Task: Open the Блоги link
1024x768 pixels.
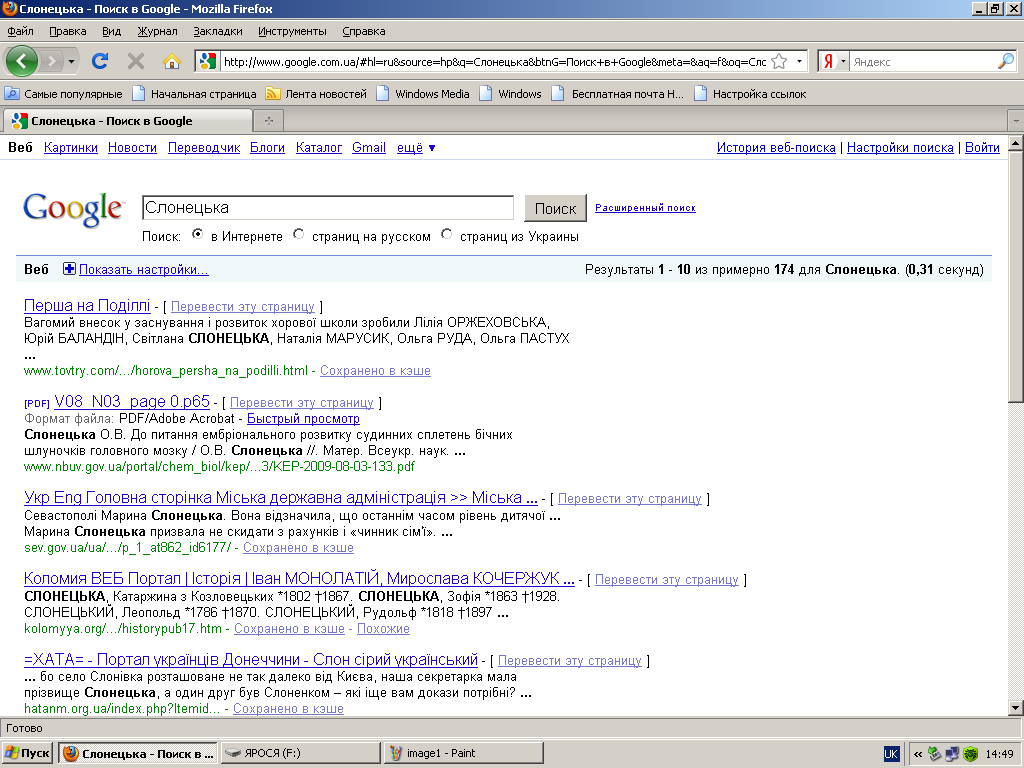Action: point(267,148)
